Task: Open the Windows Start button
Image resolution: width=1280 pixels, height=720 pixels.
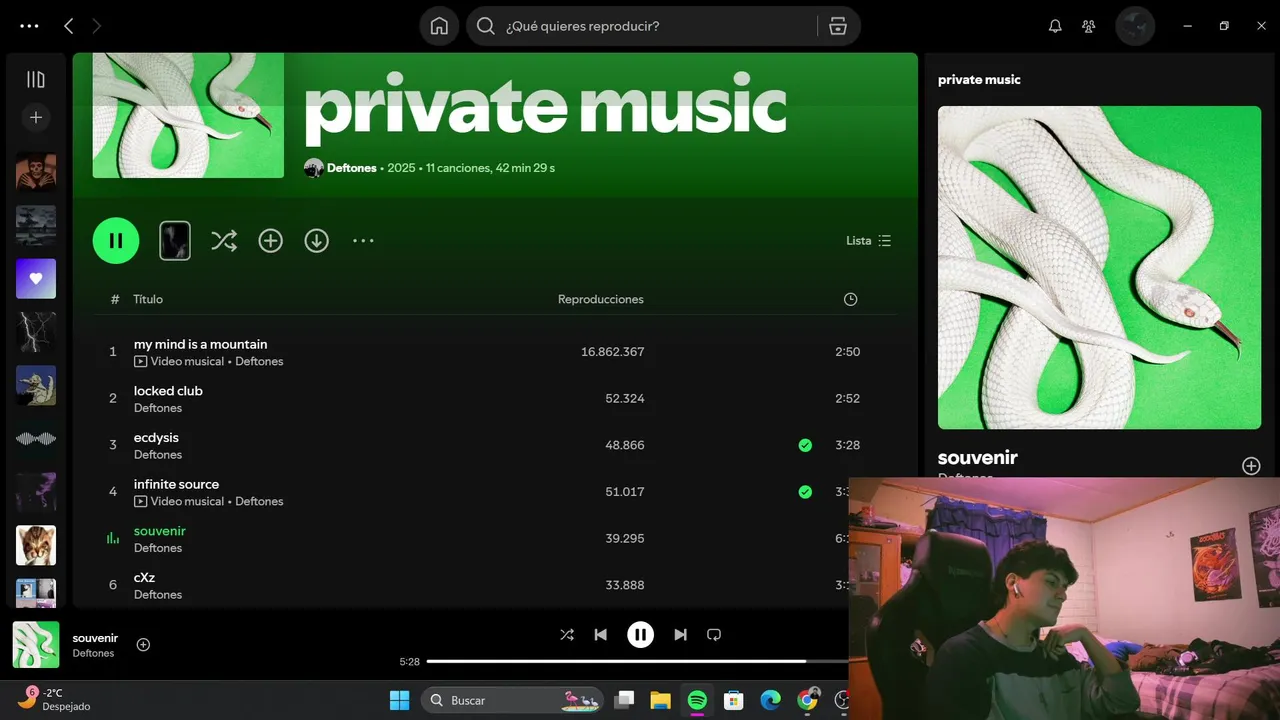Action: [399, 700]
